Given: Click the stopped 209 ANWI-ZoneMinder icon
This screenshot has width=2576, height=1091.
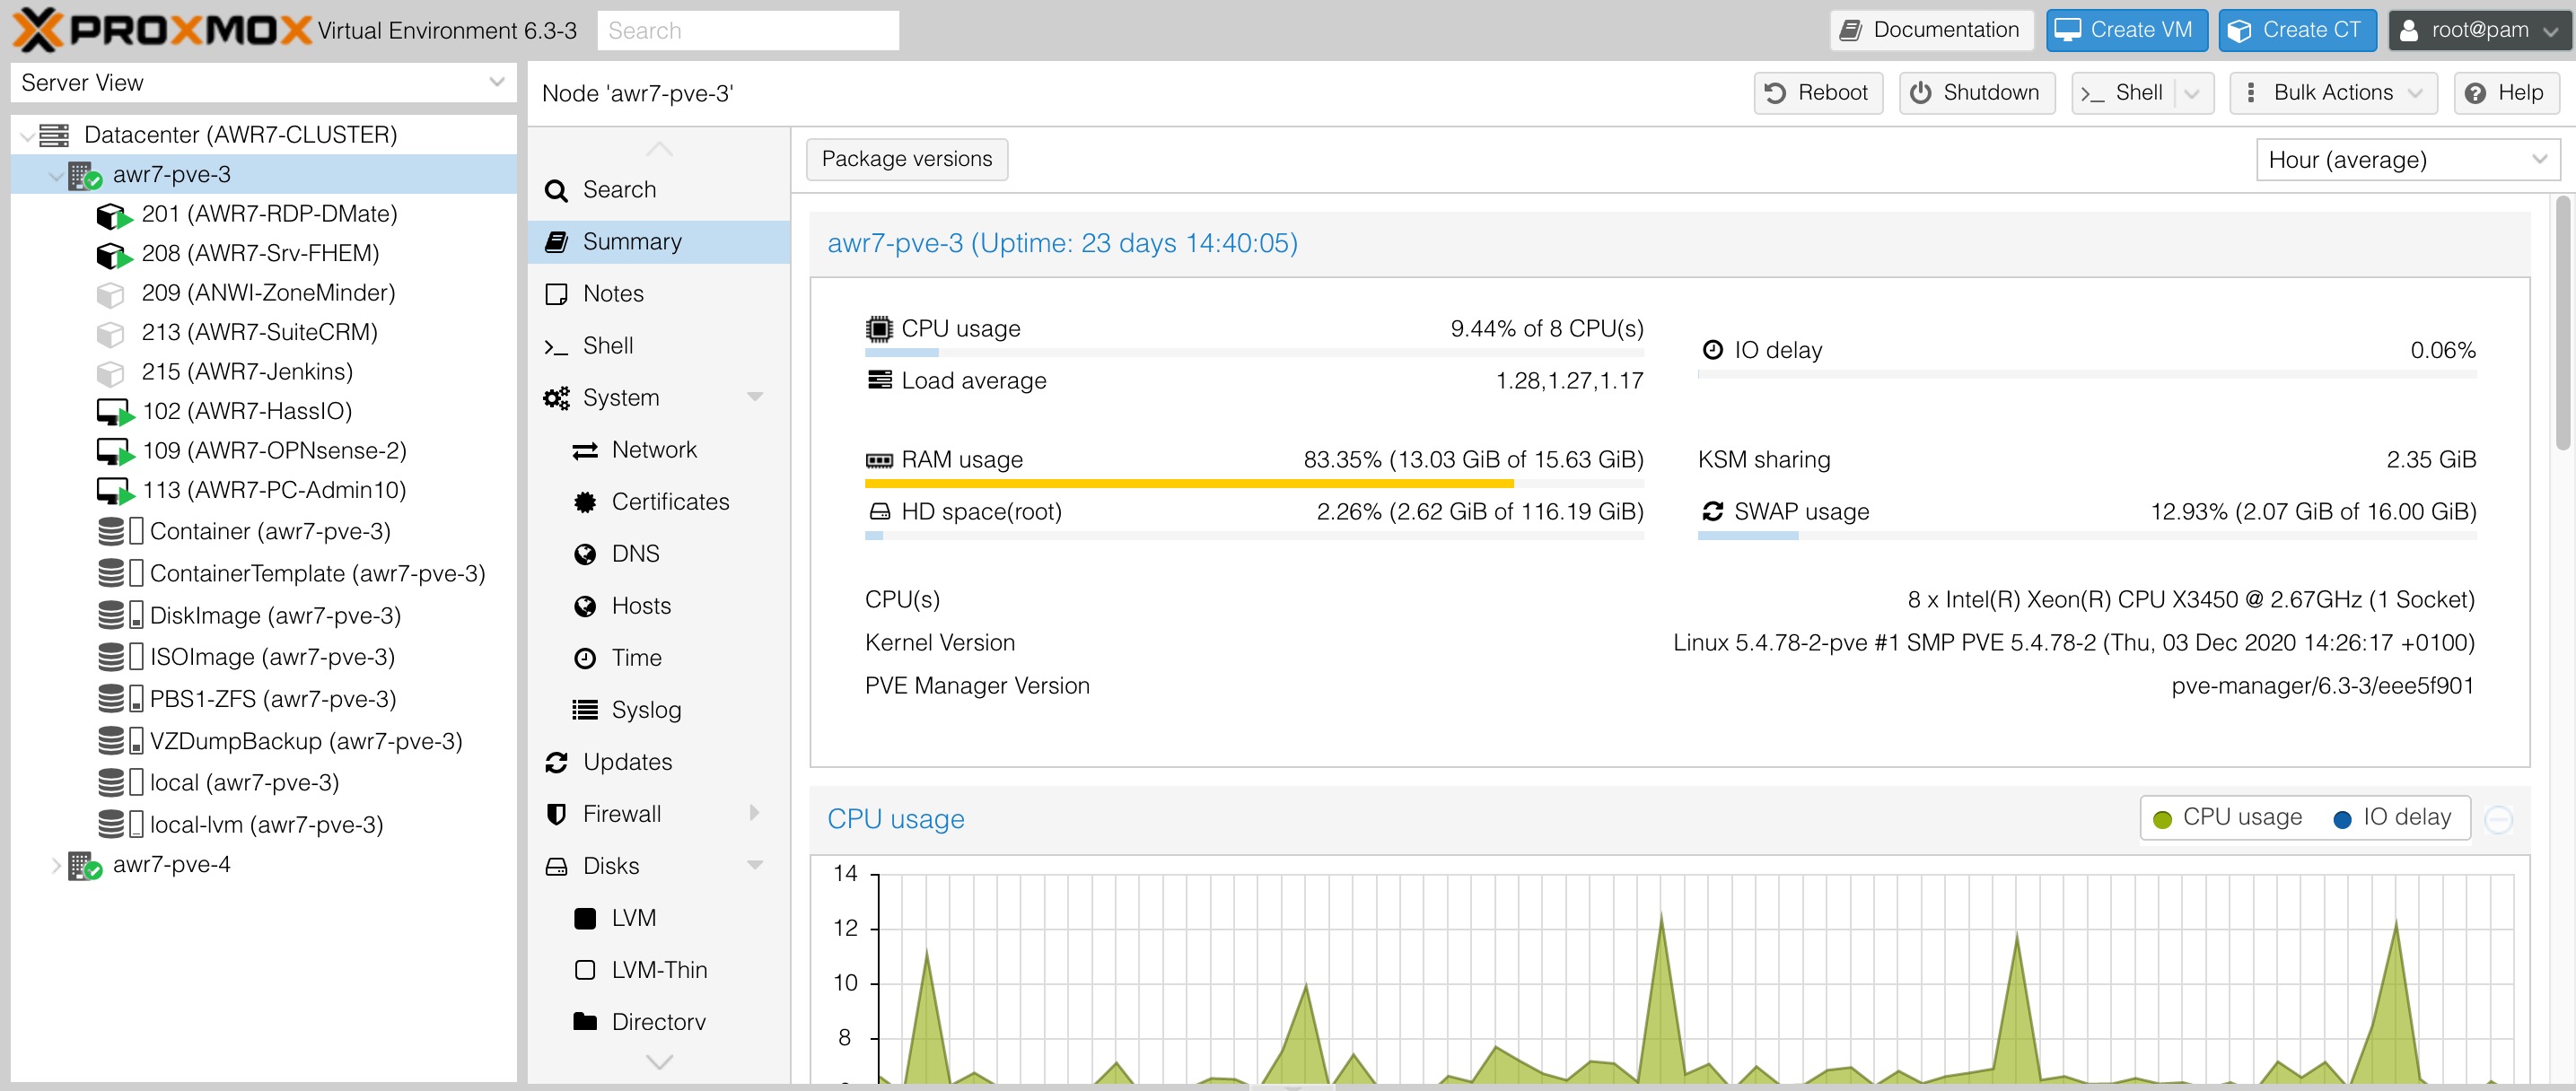Looking at the screenshot, I should pyautogui.click(x=110, y=294).
